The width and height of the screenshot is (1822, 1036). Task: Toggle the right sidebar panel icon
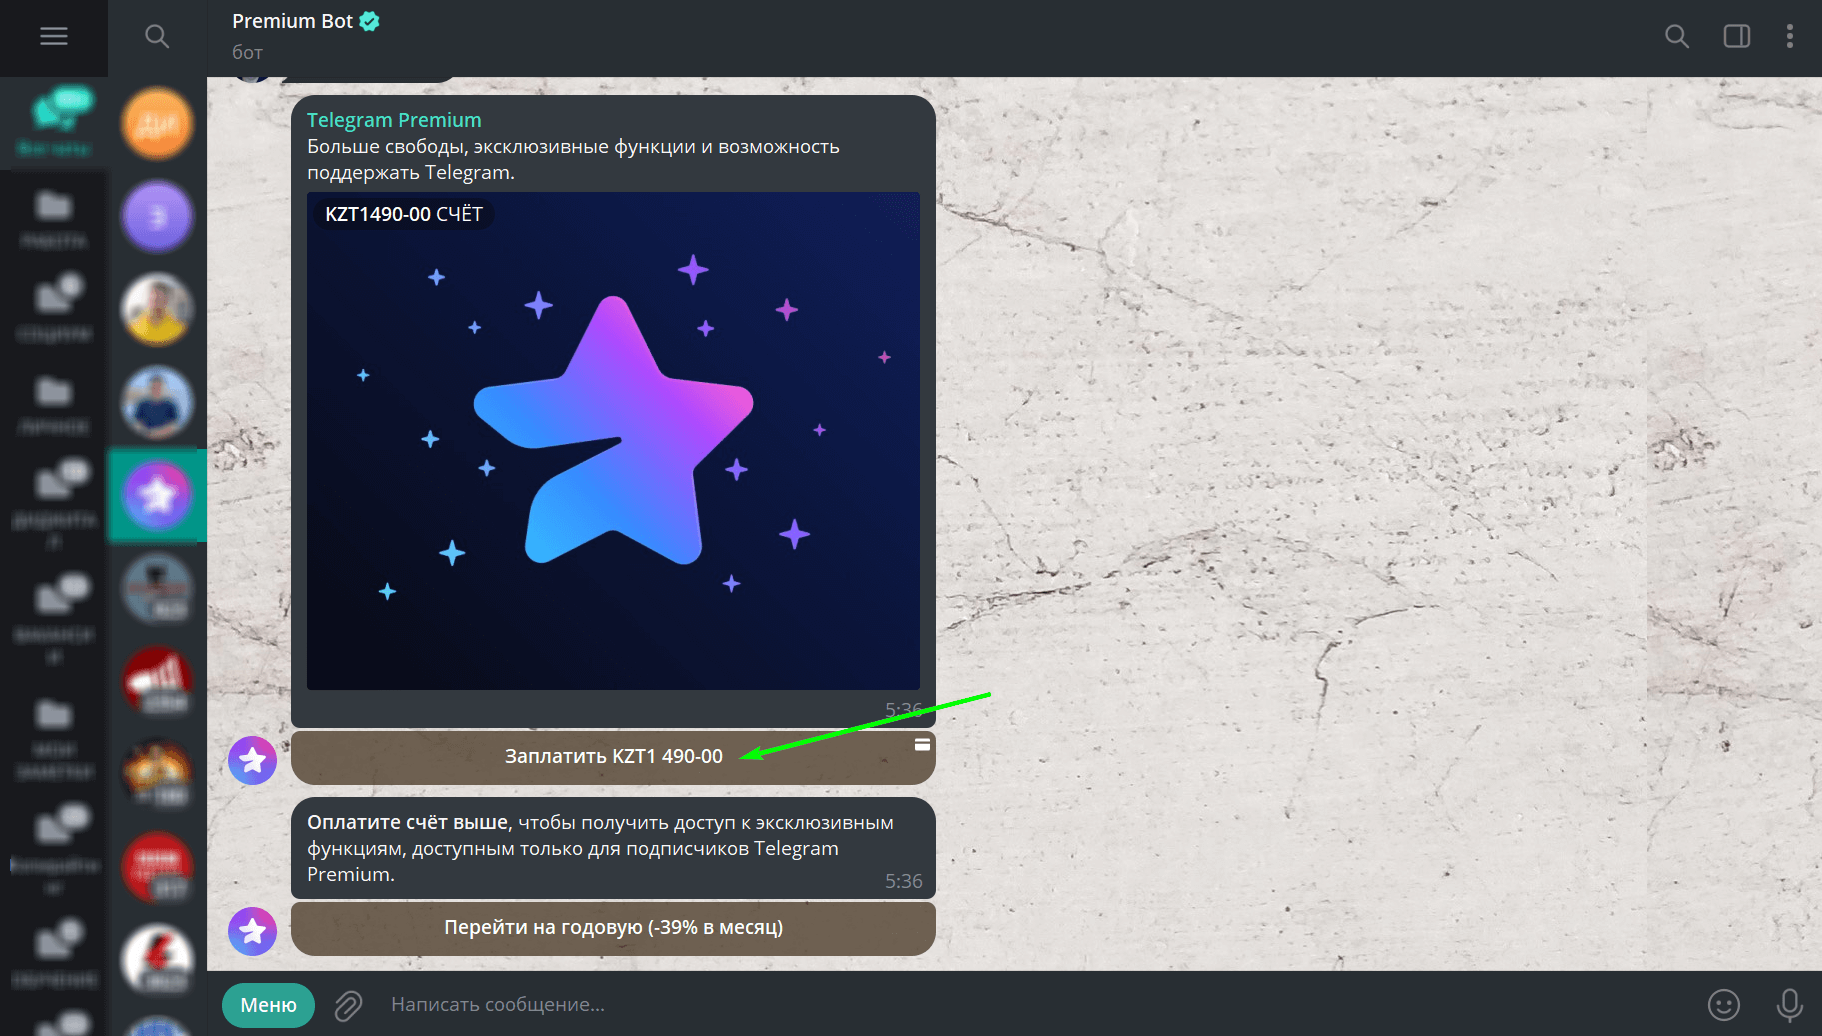coord(1737,36)
